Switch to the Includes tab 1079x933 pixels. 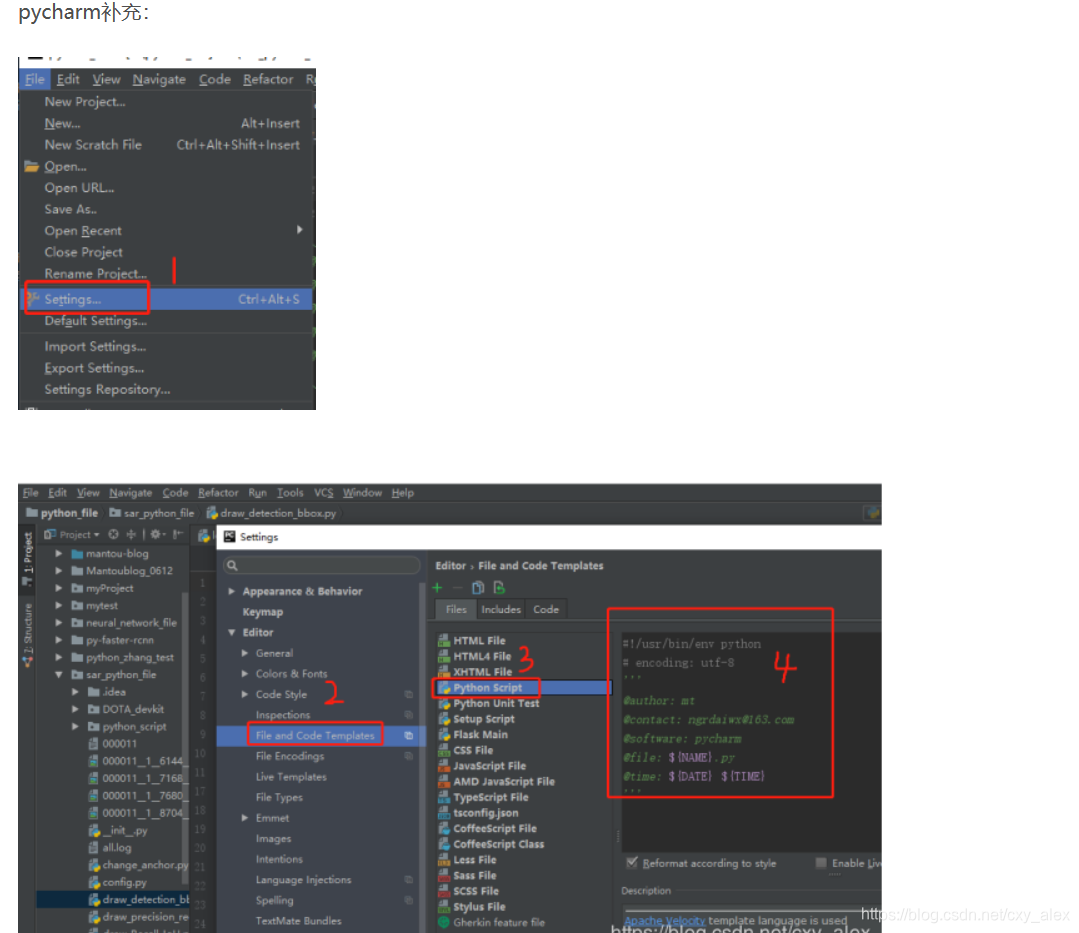tap(501, 610)
